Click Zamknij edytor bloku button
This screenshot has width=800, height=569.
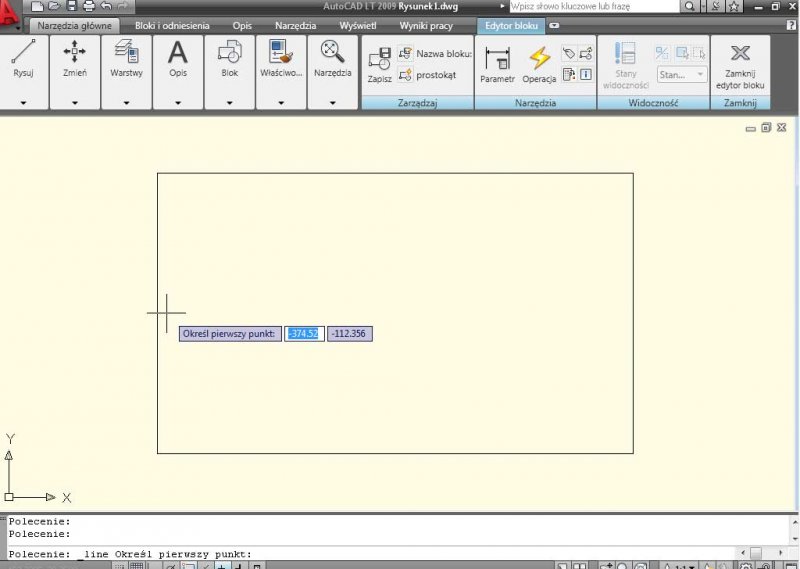coord(740,64)
